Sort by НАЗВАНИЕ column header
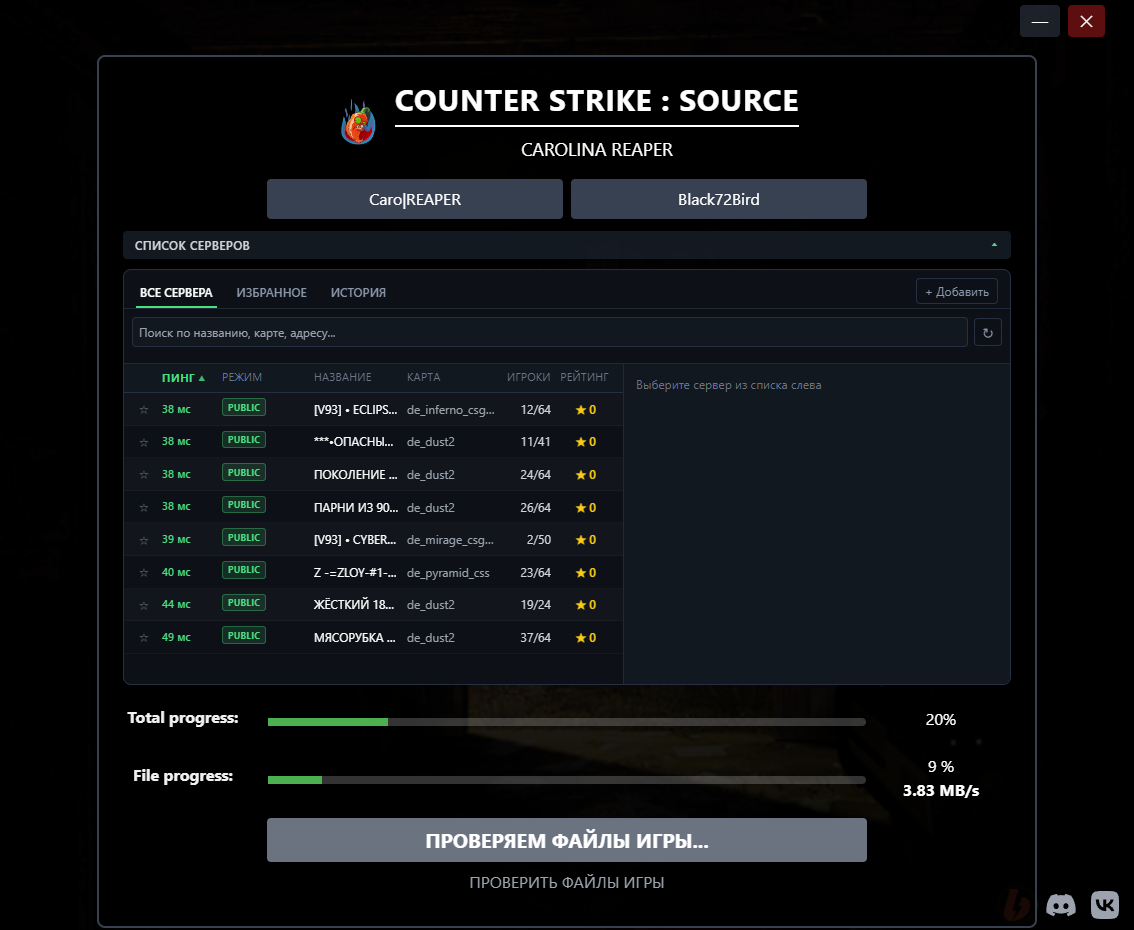 (x=343, y=377)
